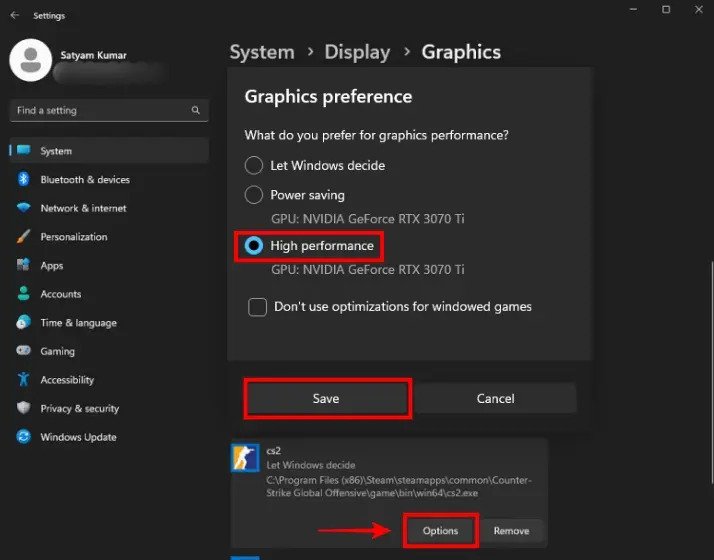The width and height of the screenshot is (714, 560).
Task: Click the Bluetooth & devices icon in sidebar
Action: coord(23,180)
